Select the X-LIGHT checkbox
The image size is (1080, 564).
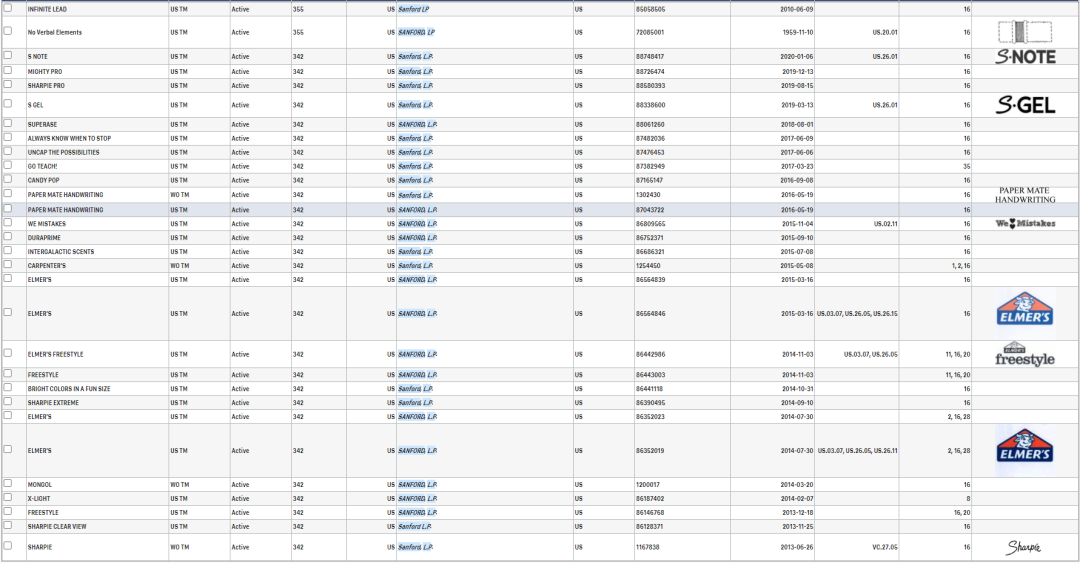pos(8,497)
